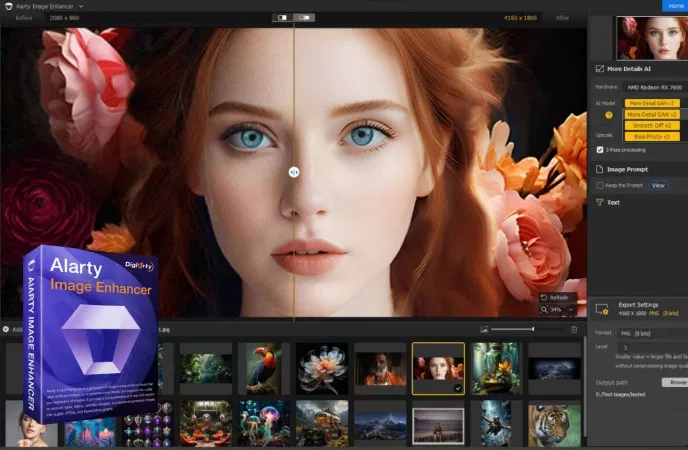688x450 pixels.
Task: Click the Browse output path button
Action: (x=674, y=382)
